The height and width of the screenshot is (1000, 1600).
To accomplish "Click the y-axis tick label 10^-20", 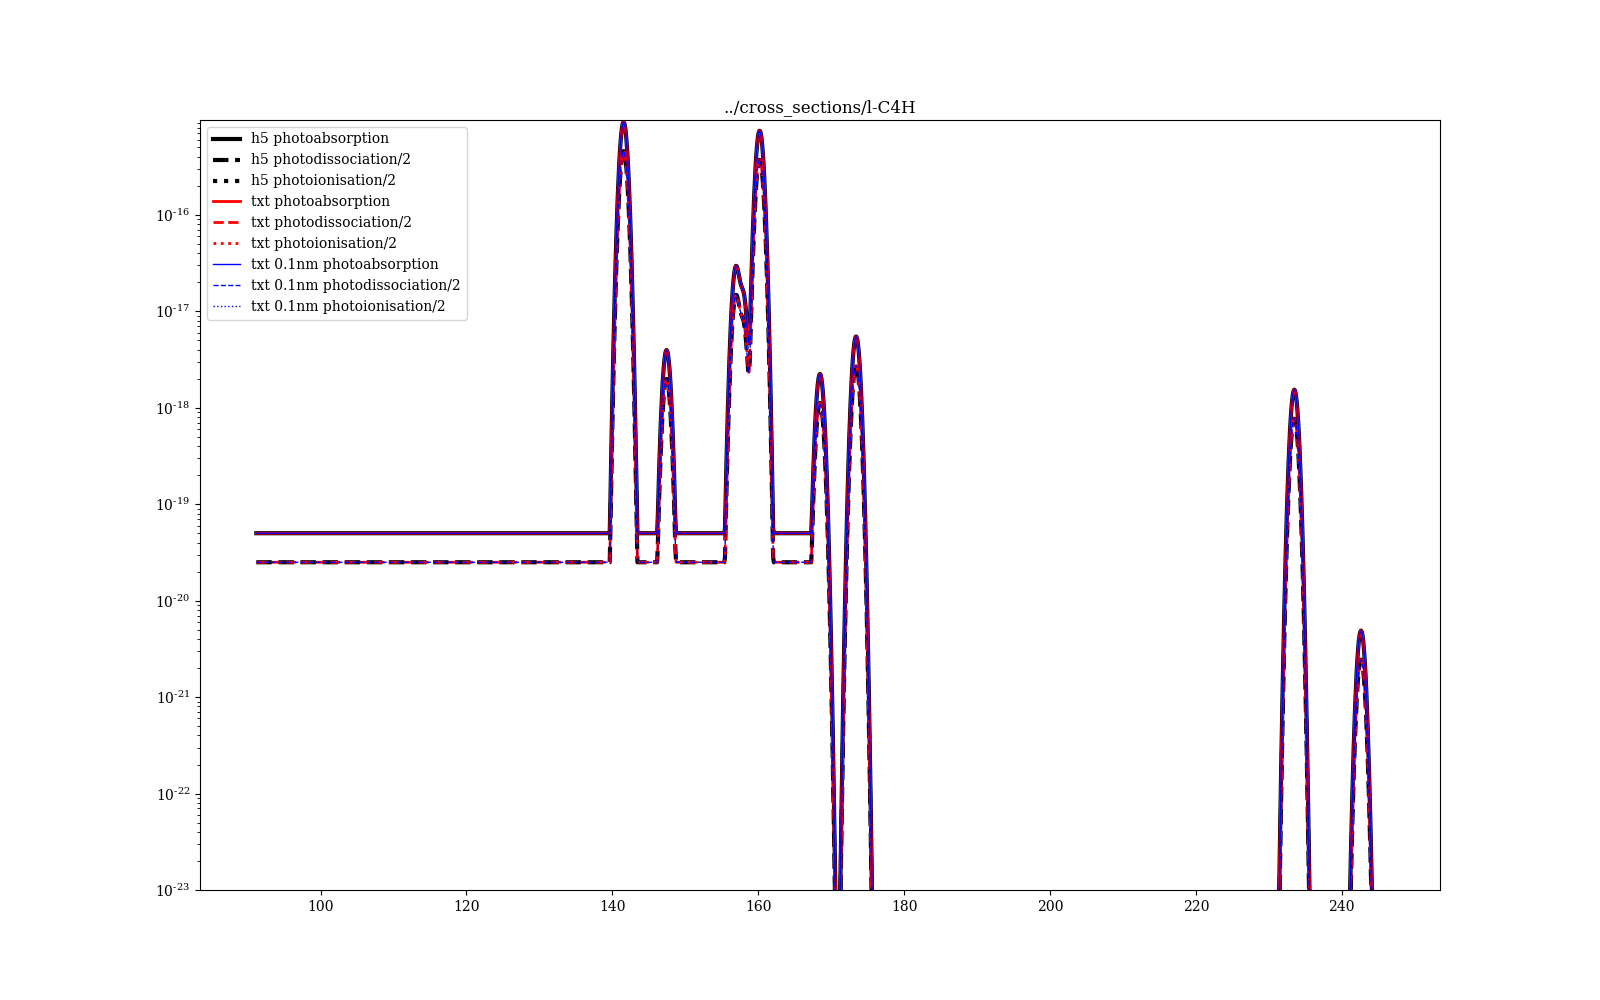I will point(173,600).
